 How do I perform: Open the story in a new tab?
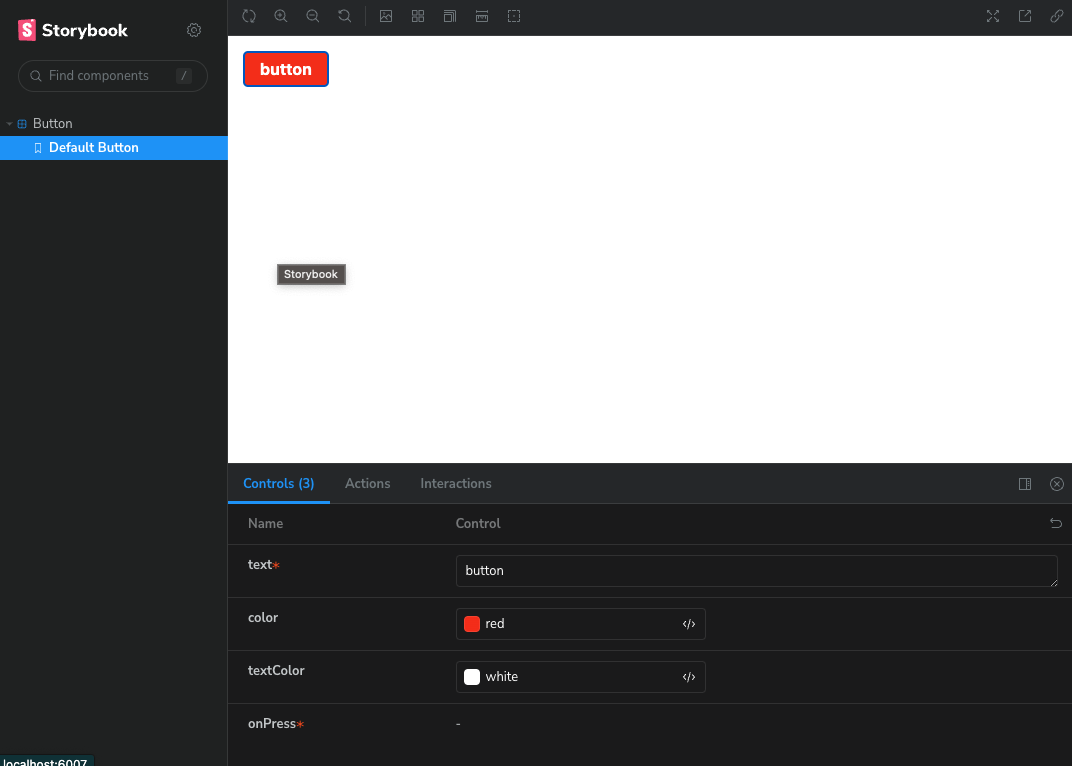[x=1025, y=16]
